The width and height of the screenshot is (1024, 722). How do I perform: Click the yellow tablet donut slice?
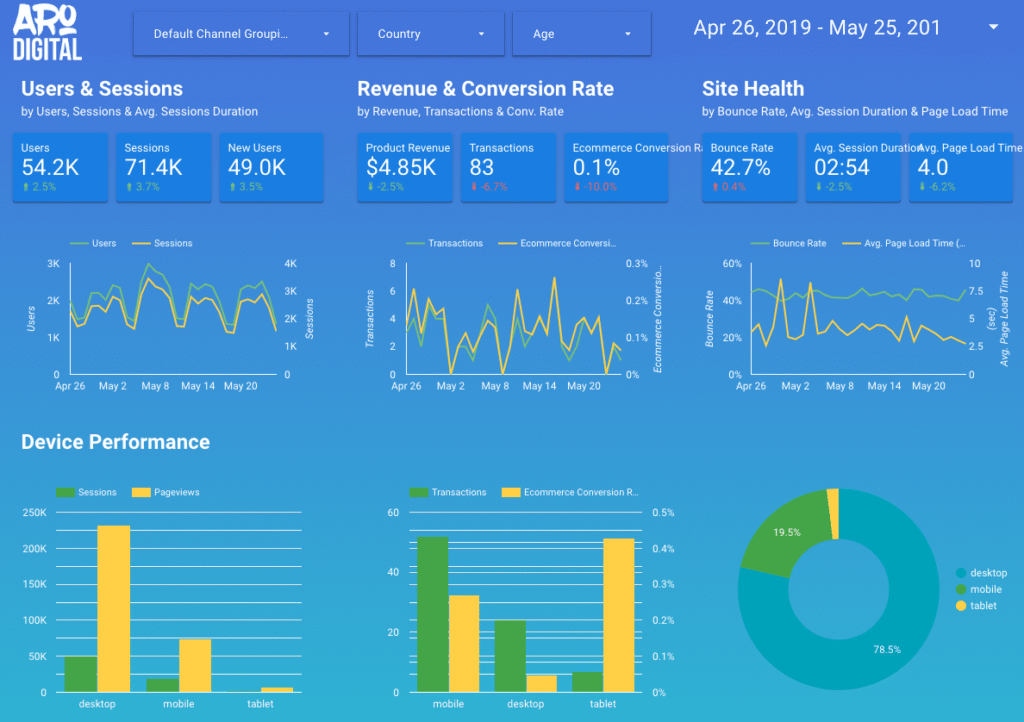coord(833,513)
